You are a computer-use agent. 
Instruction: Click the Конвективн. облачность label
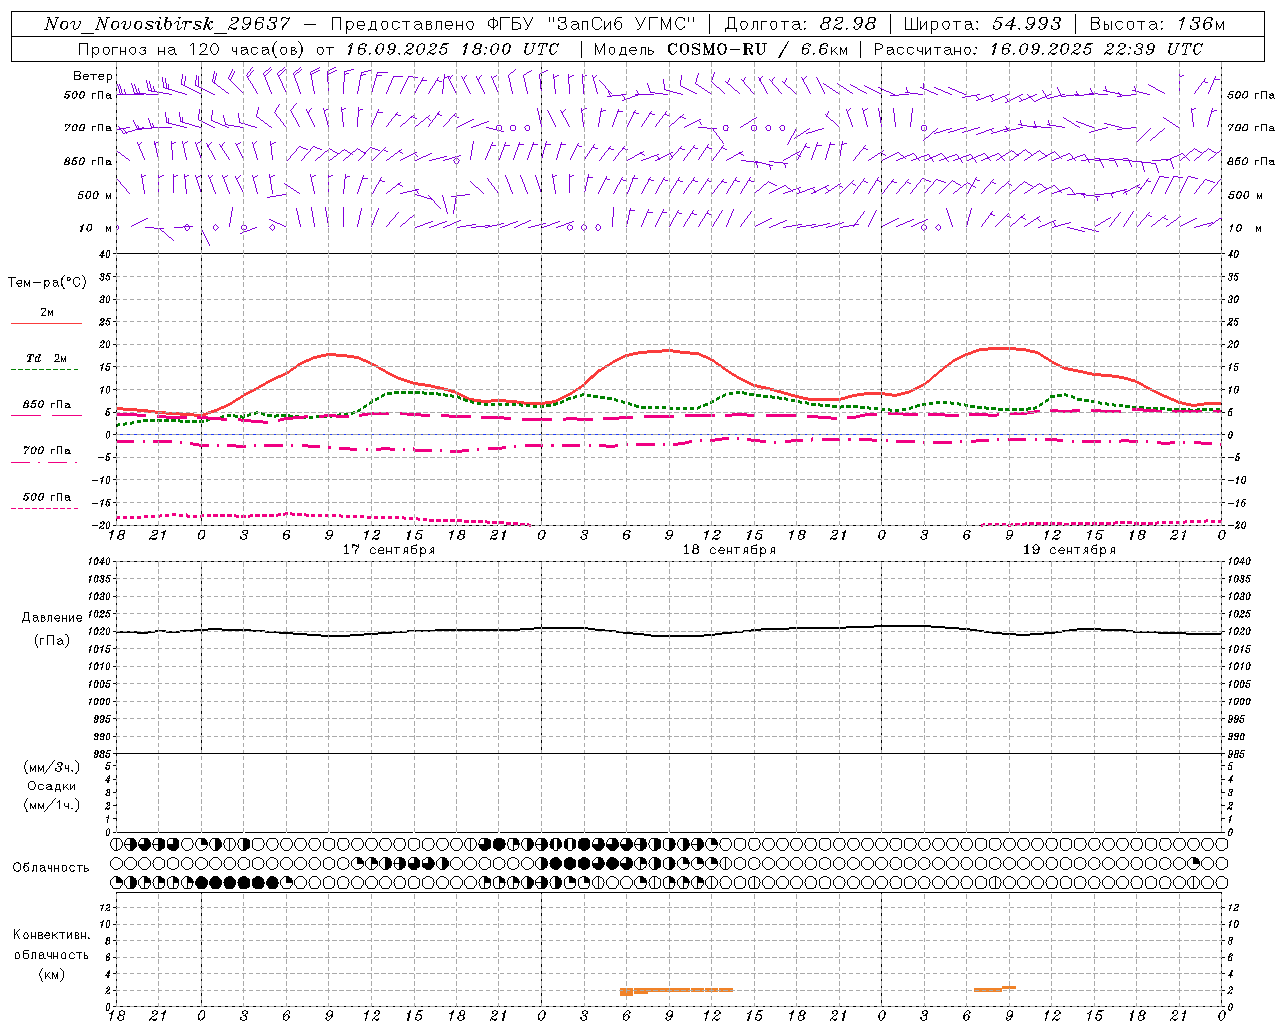[51, 945]
